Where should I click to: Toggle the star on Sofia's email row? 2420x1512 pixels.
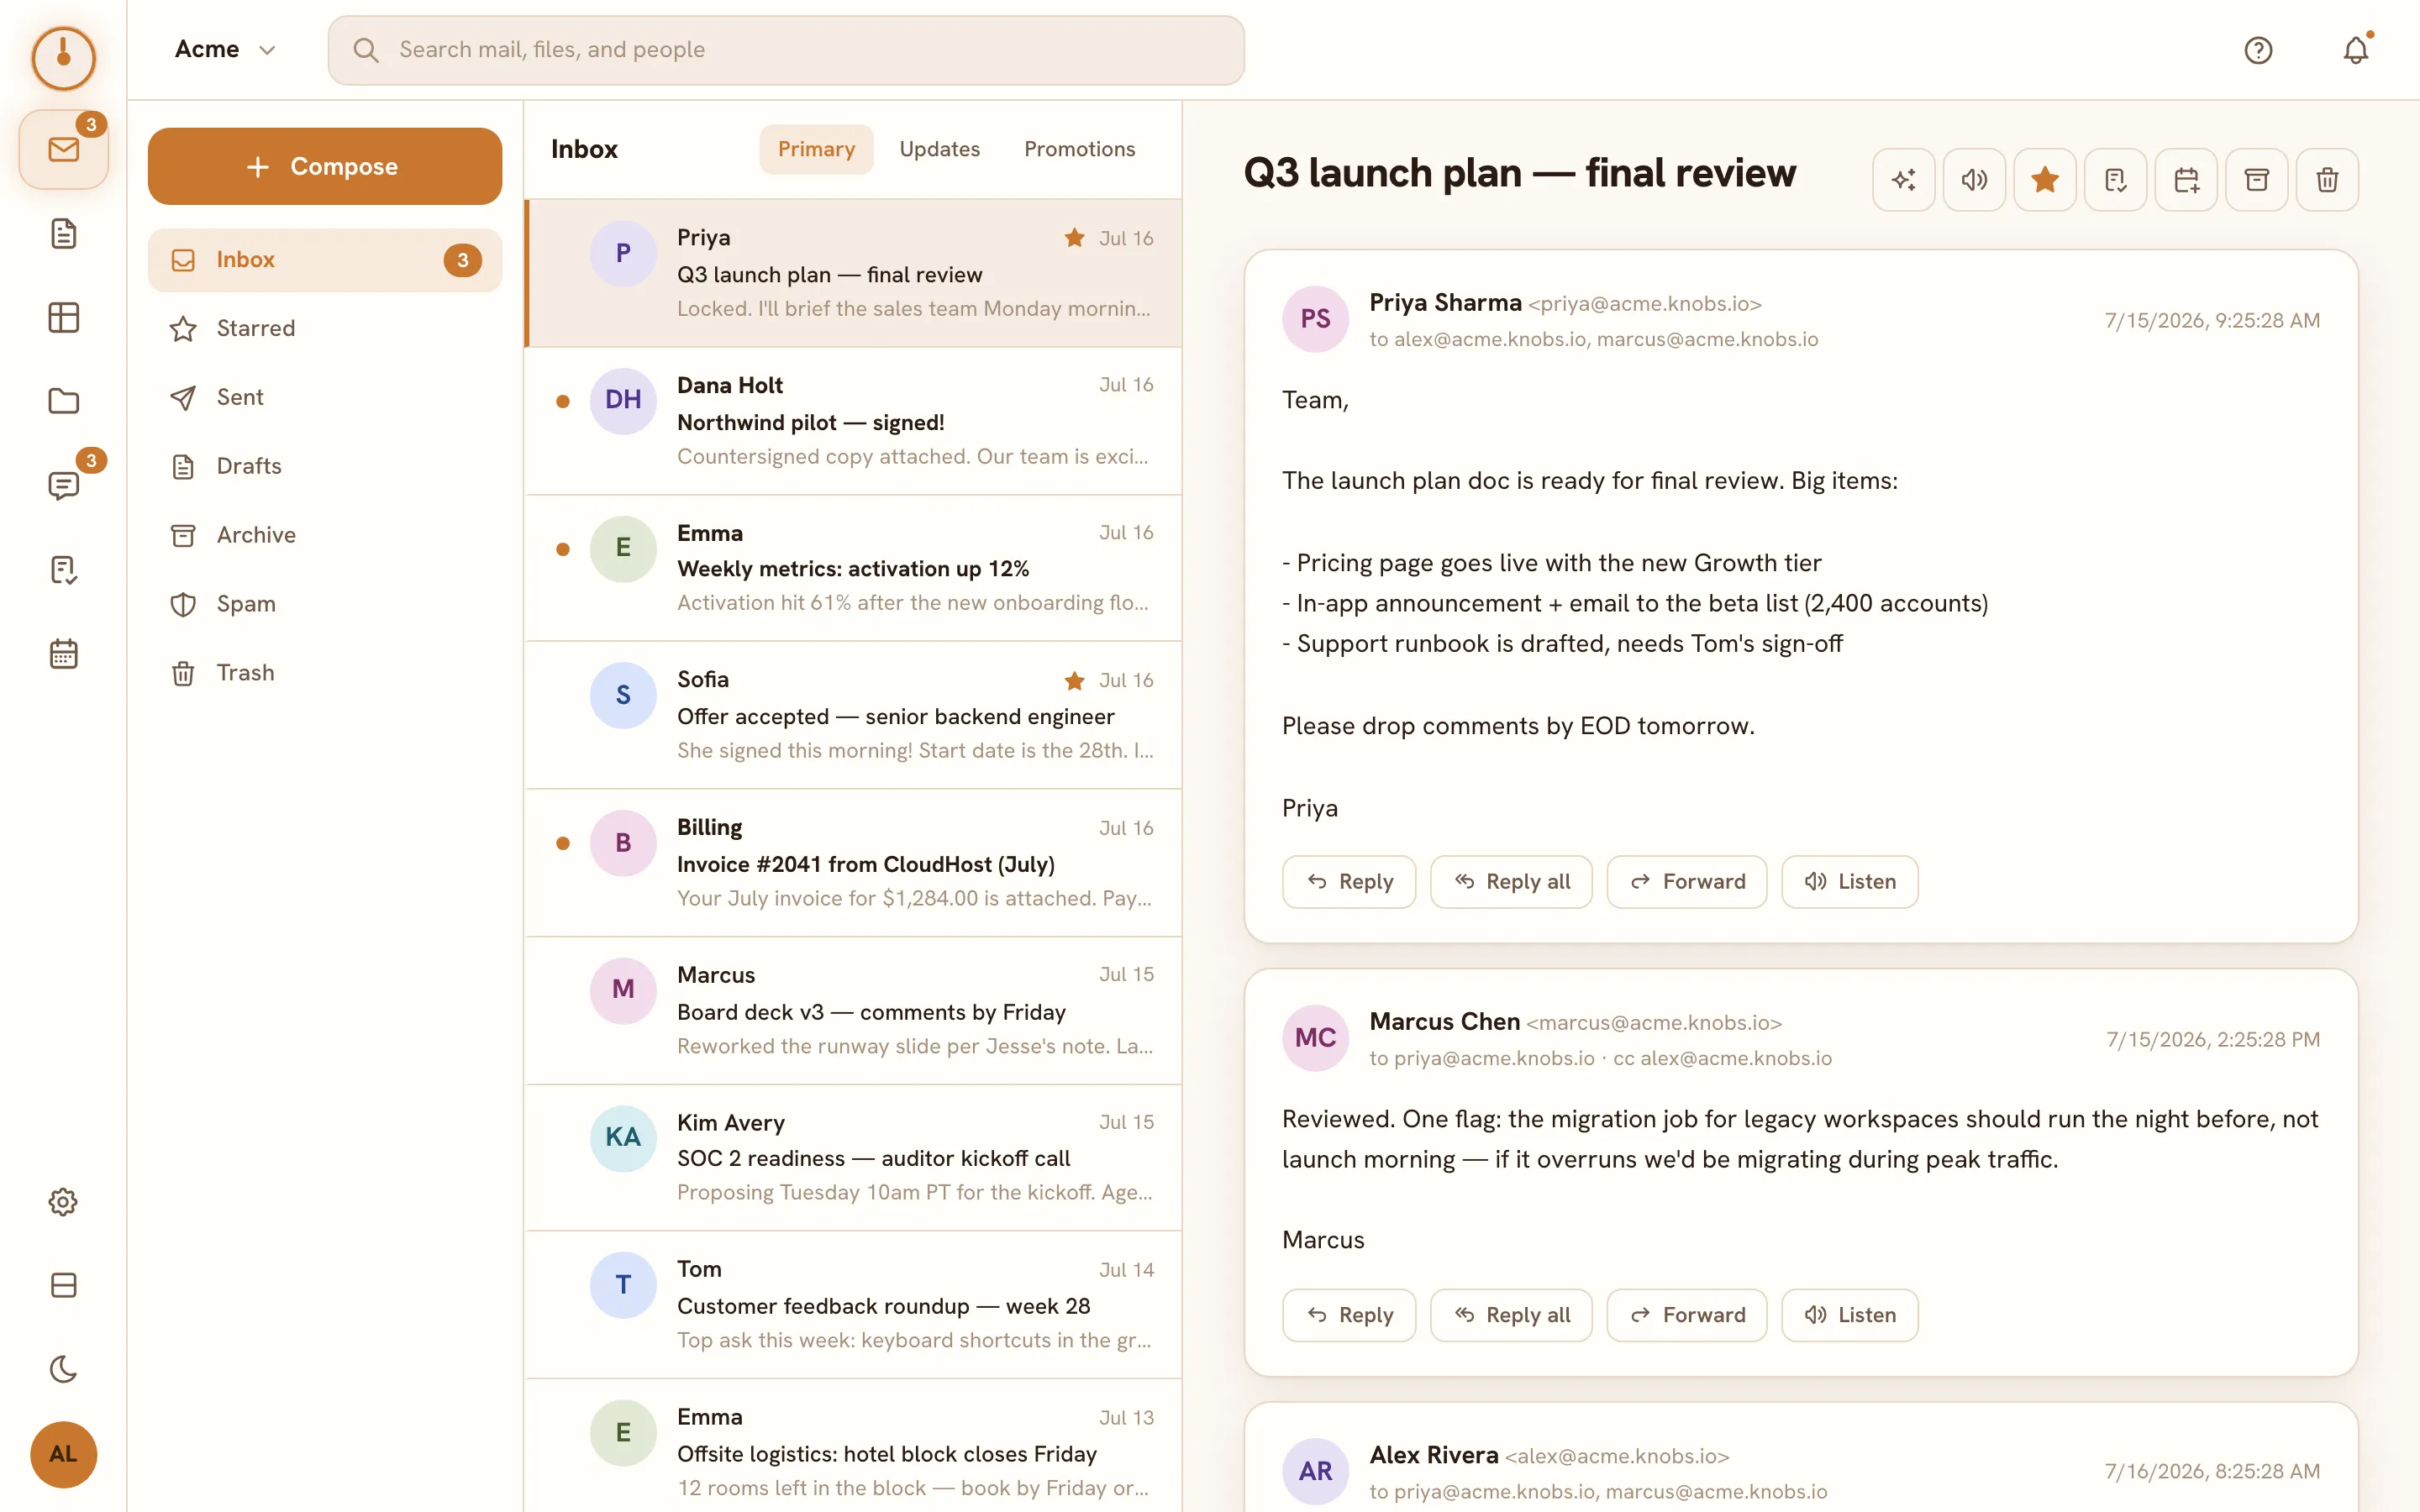[1075, 681]
